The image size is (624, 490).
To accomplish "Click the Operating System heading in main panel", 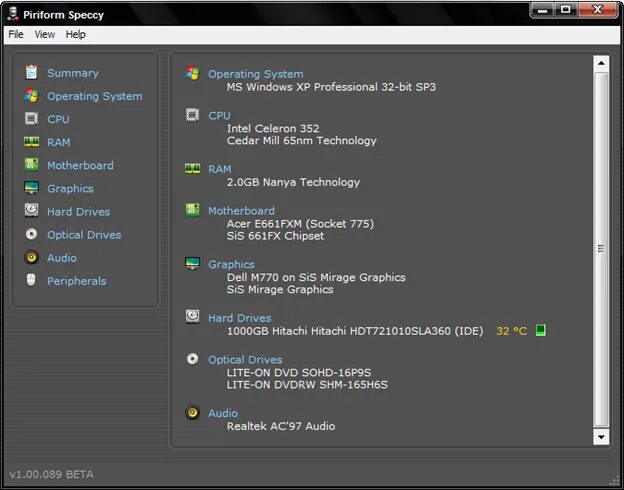I will coord(255,74).
